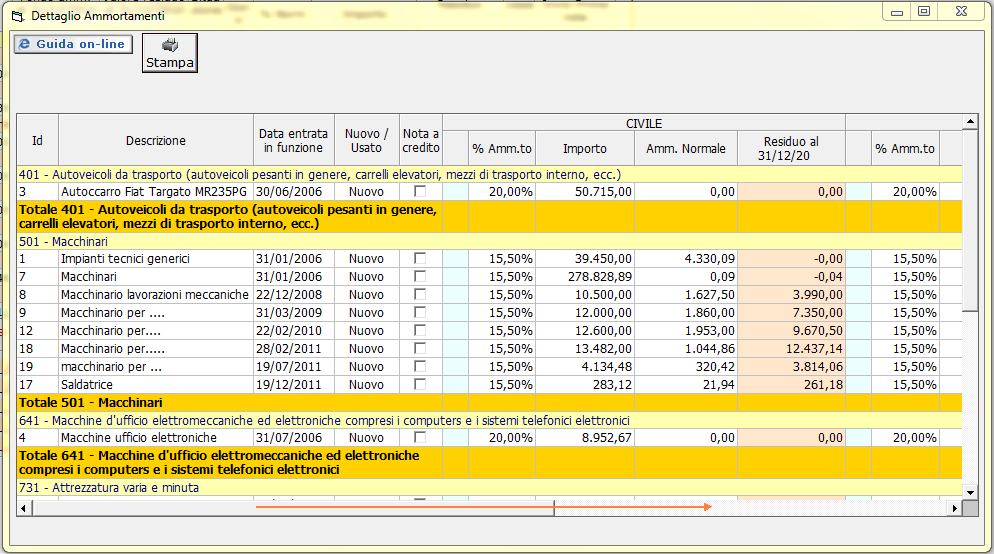This screenshot has width=994, height=554.
Task: Tick Nota a credito for Macchine ufficio elettroniche
Action: pyautogui.click(x=420, y=438)
